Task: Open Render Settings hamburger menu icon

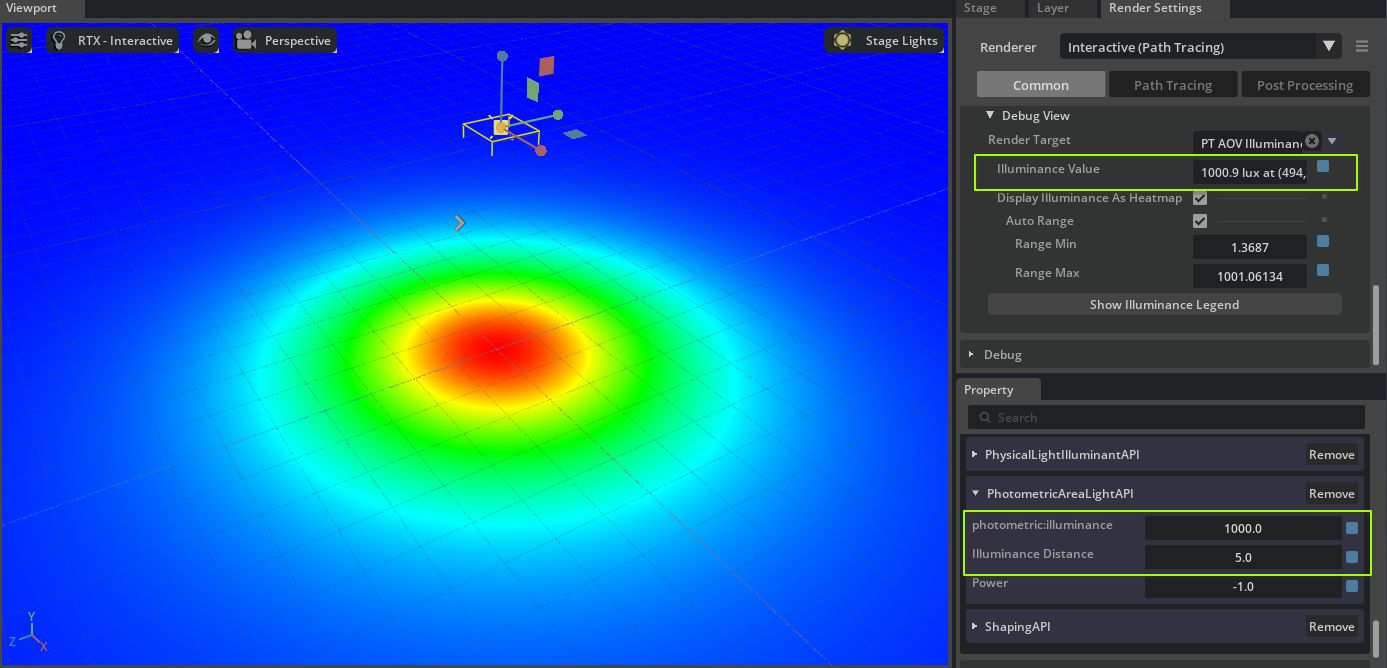Action: (x=1362, y=47)
